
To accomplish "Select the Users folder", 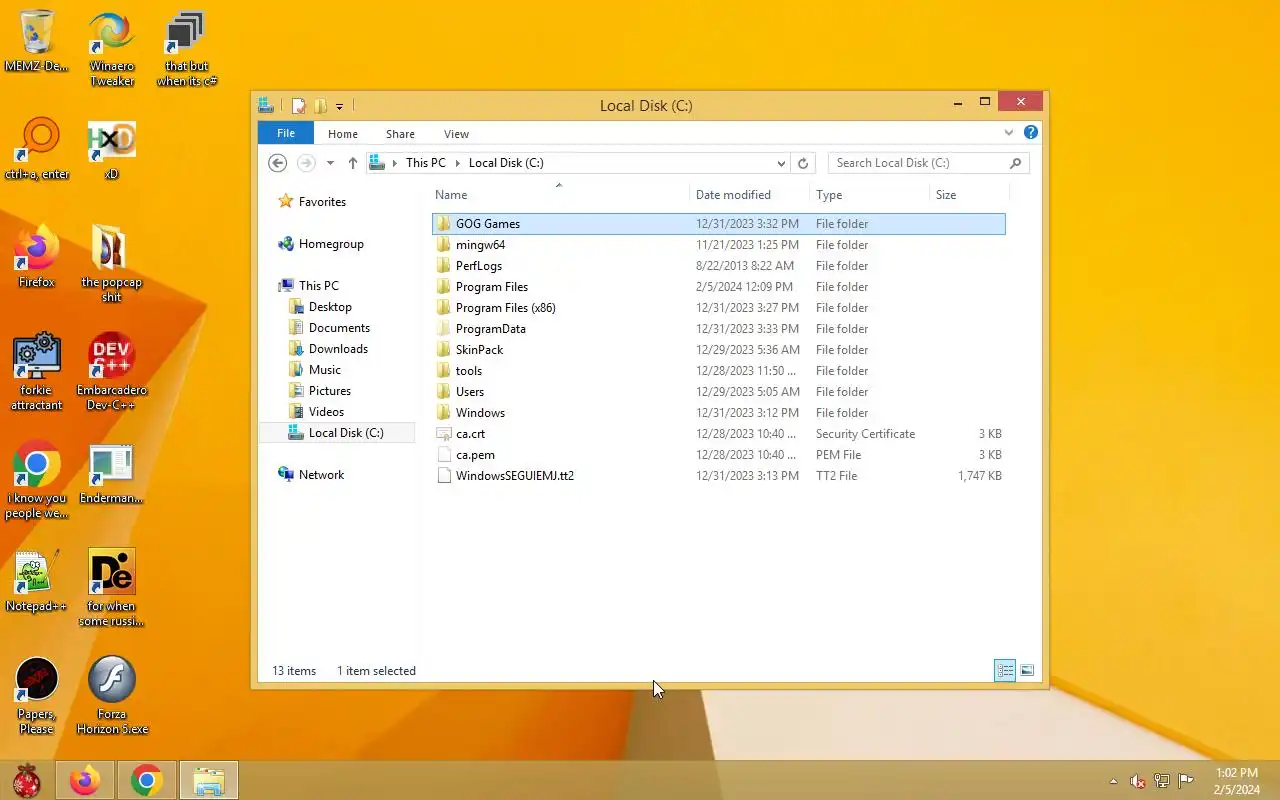I will coord(718,392).
